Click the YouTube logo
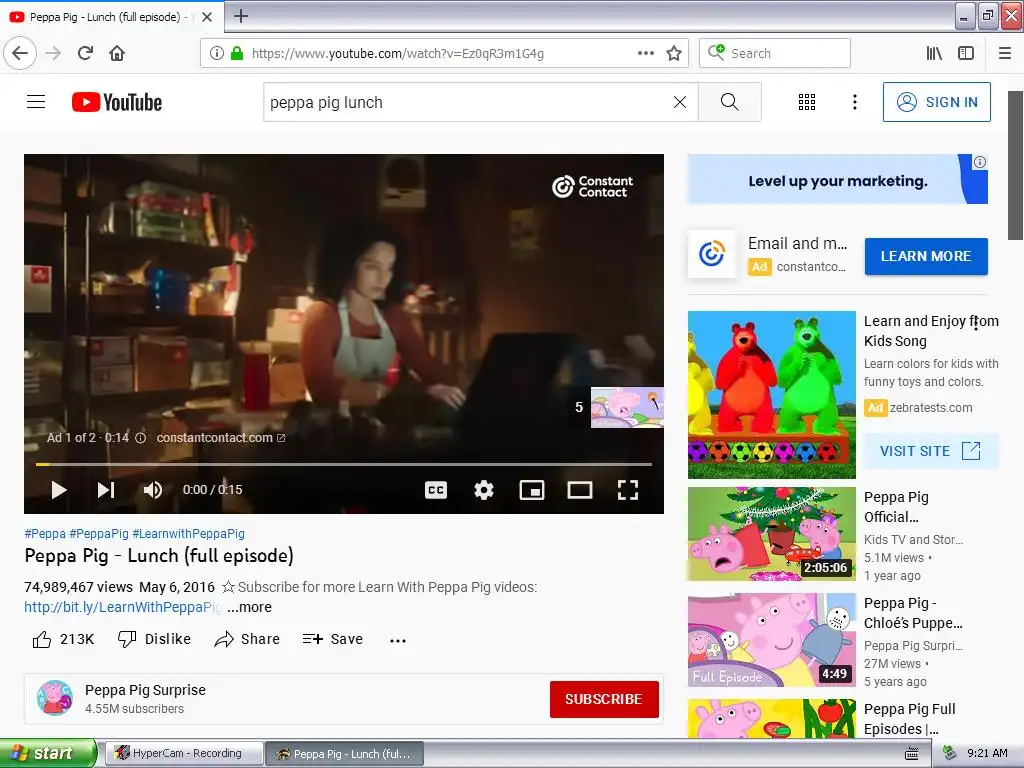The height and width of the screenshot is (768, 1024). (x=117, y=102)
